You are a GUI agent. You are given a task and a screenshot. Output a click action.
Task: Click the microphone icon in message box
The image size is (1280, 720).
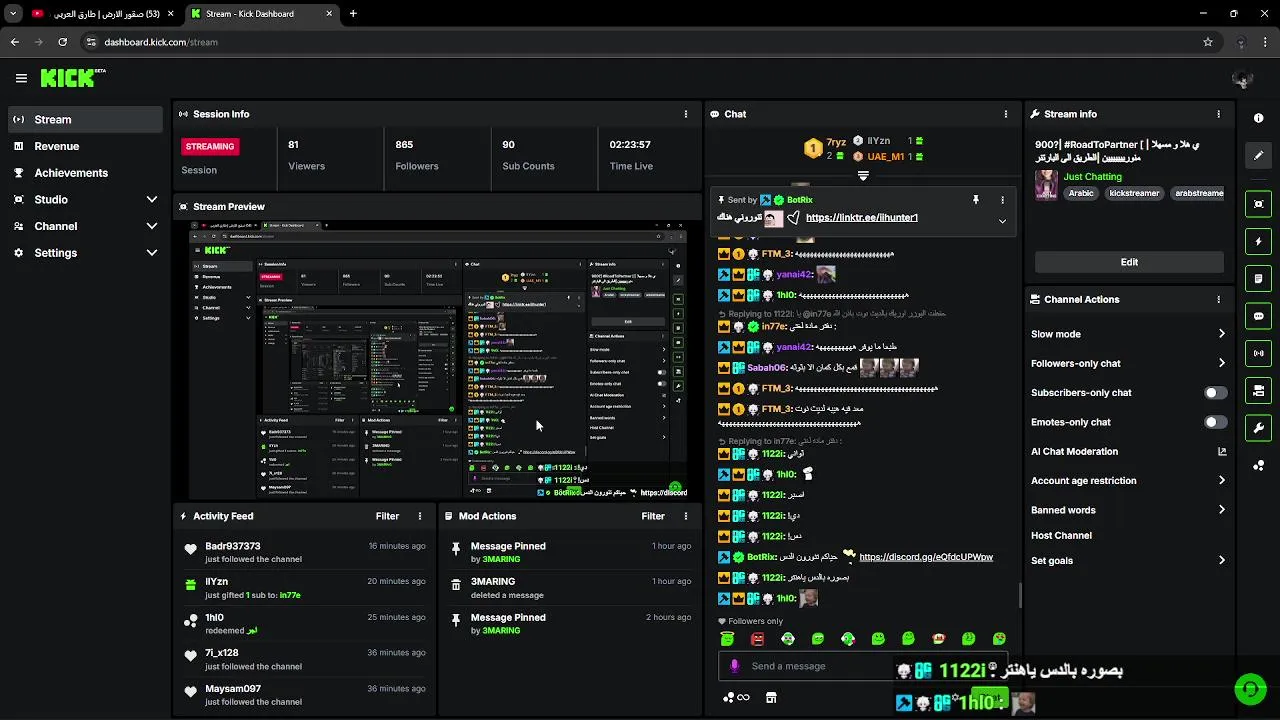pos(735,666)
